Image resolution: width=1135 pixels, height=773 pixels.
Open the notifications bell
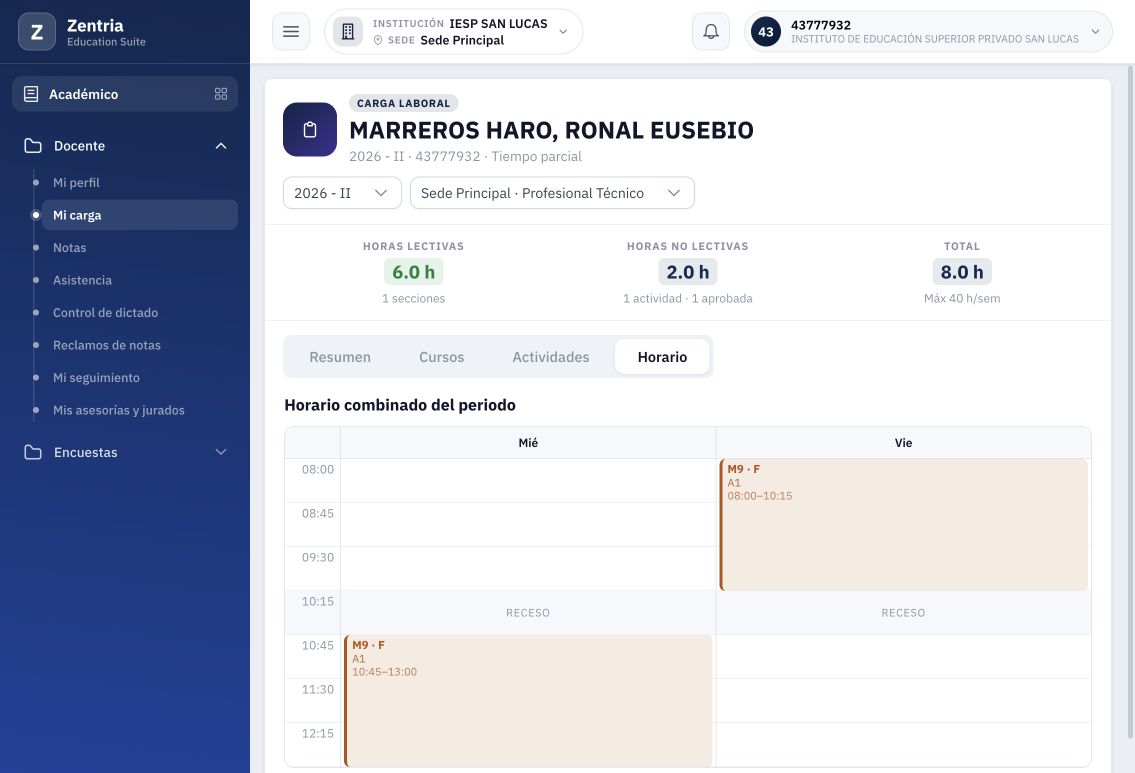711,32
